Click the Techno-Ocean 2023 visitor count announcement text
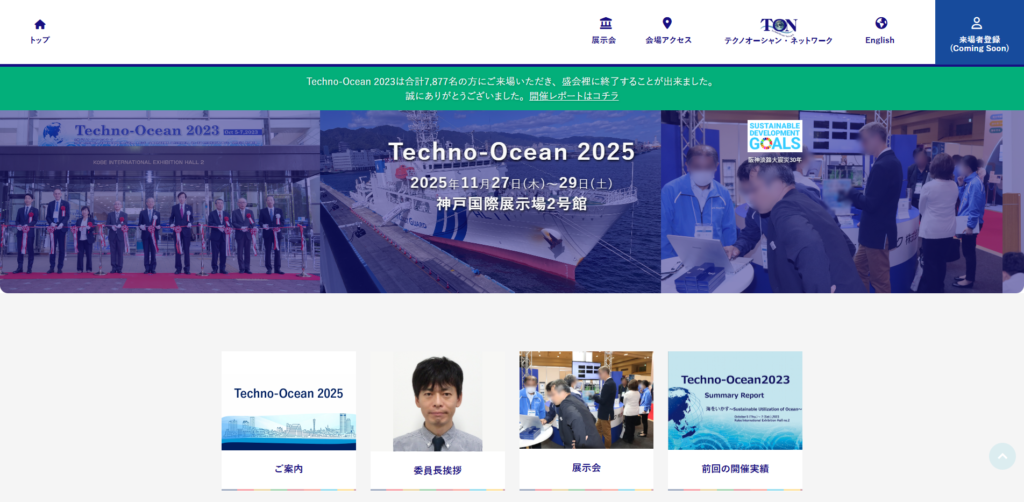Image resolution: width=1024 pixels, height=502 pixels. [x=511, y=82]
